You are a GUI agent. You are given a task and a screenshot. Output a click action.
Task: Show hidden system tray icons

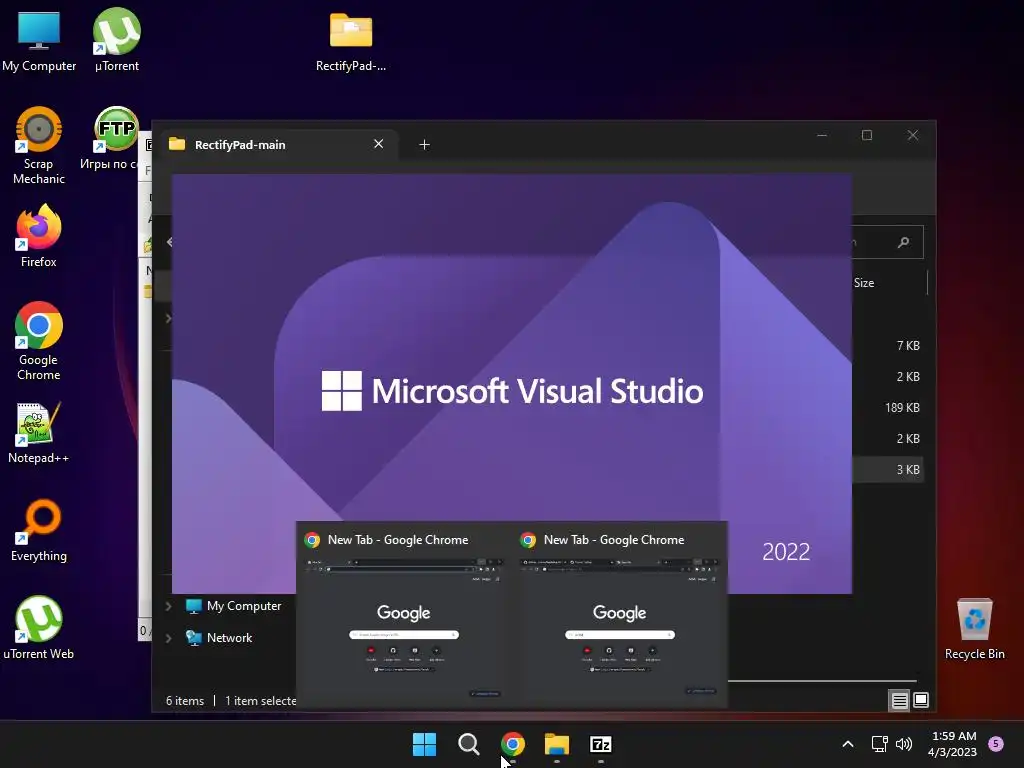tap(848, 744)
